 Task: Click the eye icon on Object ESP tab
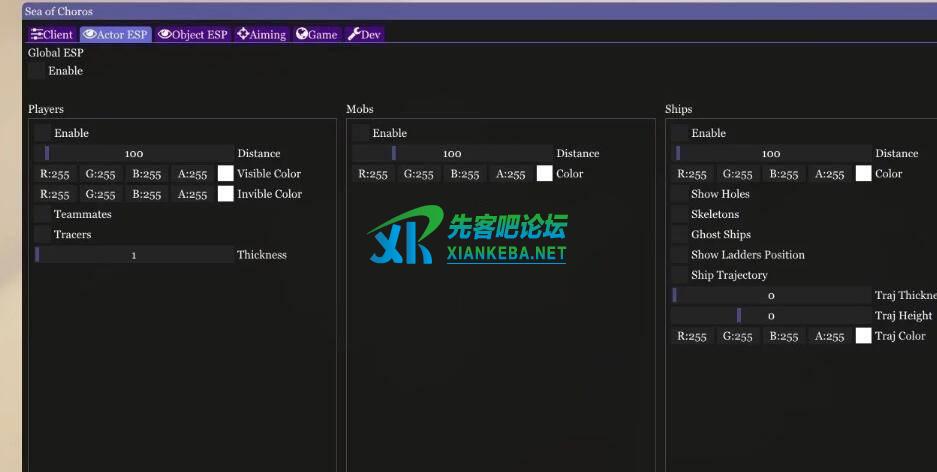165,34
